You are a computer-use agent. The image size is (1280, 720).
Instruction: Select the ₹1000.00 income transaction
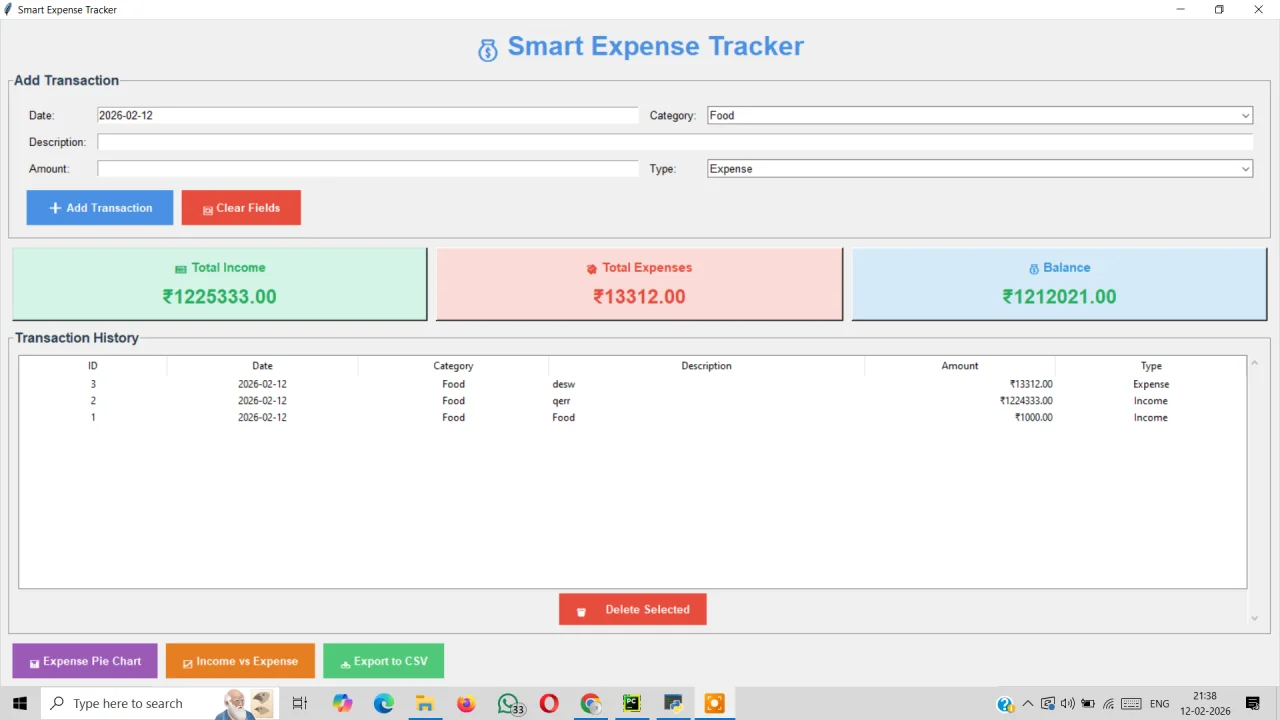coord(633,418)
